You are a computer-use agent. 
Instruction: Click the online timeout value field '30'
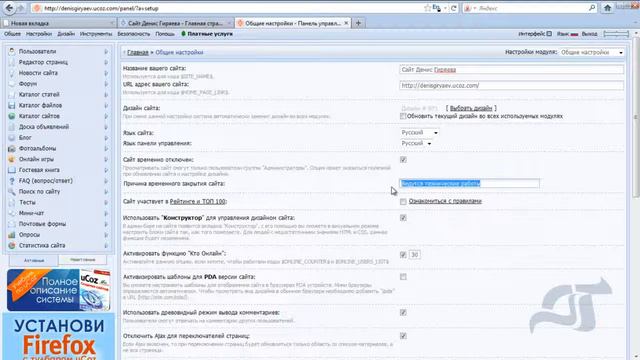(x=414, y=255)
